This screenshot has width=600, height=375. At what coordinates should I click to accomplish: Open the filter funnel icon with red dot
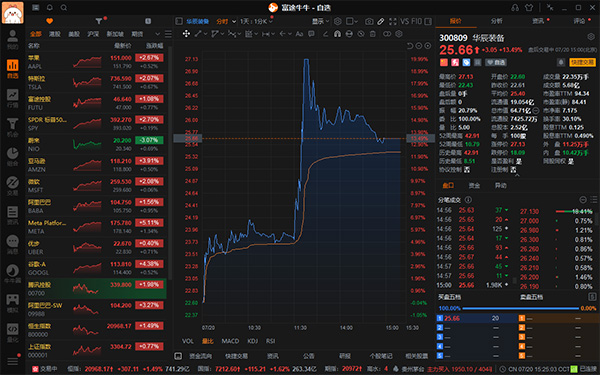[x=99, y=21]
